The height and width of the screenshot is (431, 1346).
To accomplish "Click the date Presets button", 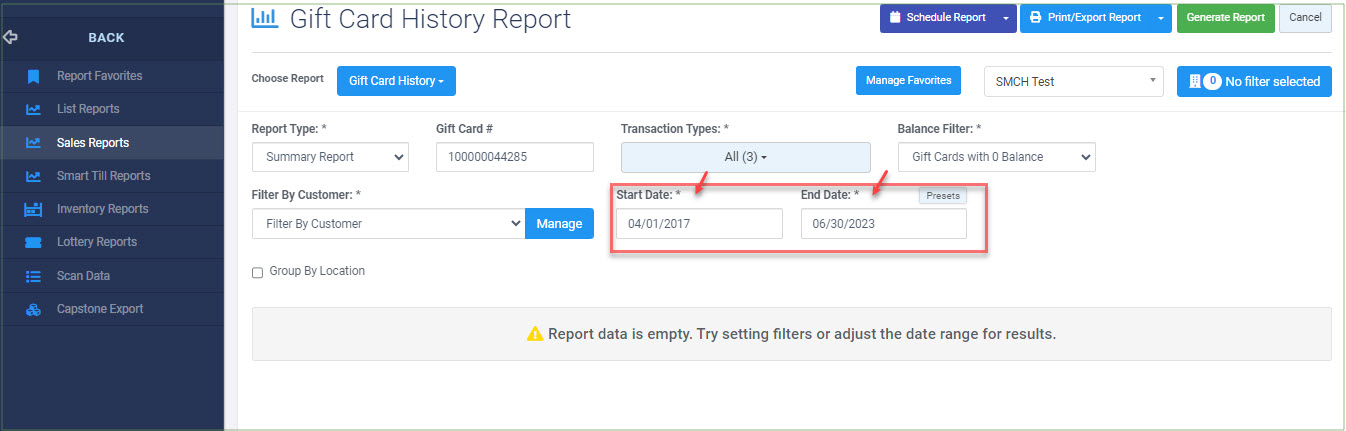I will pos(943,196).
